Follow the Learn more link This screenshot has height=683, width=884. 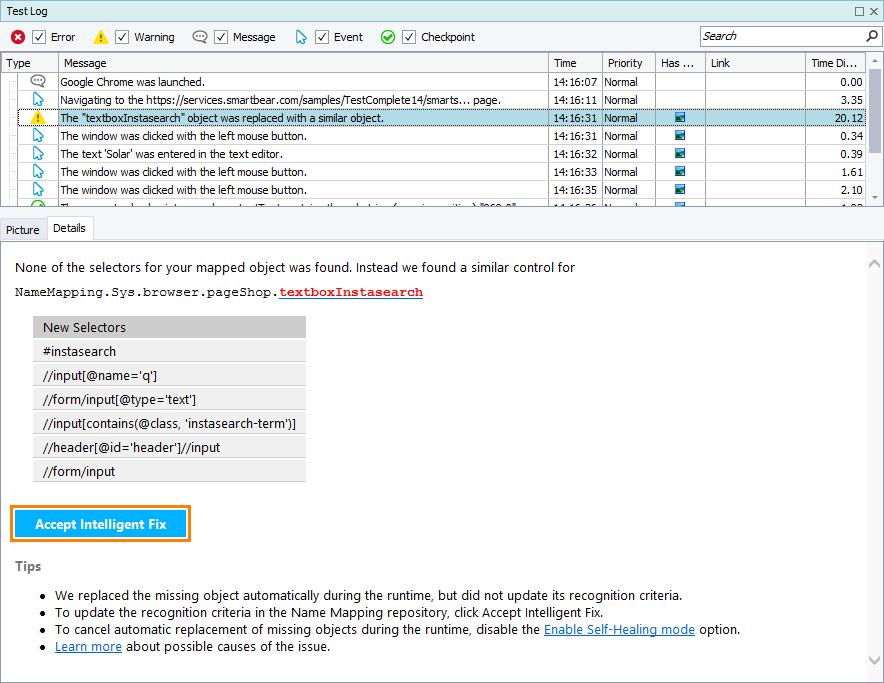pos(88,646)
